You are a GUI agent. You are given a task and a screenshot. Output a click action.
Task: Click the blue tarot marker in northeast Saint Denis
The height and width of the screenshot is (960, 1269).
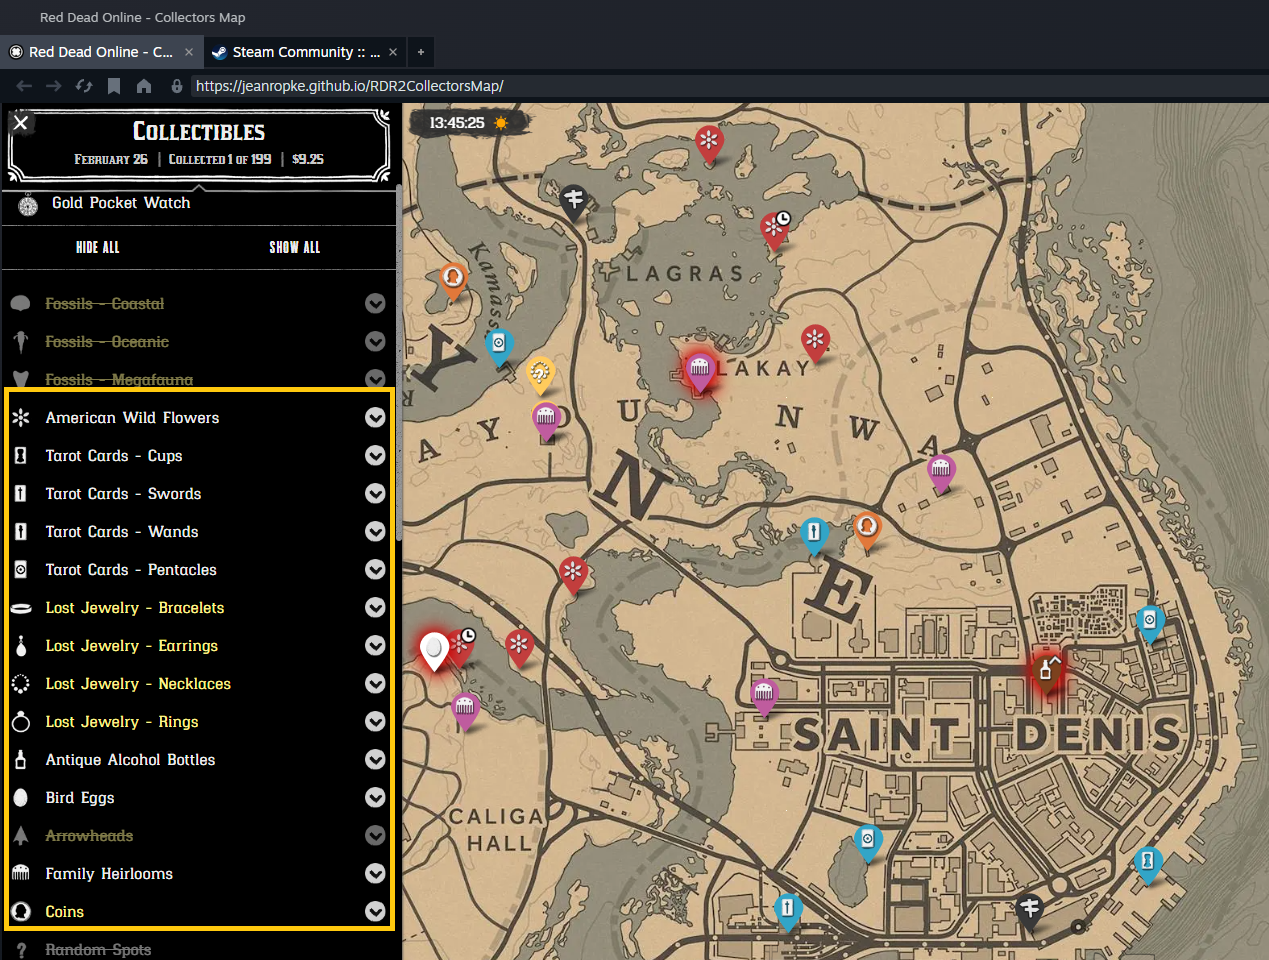click(x=1149, y=624)
